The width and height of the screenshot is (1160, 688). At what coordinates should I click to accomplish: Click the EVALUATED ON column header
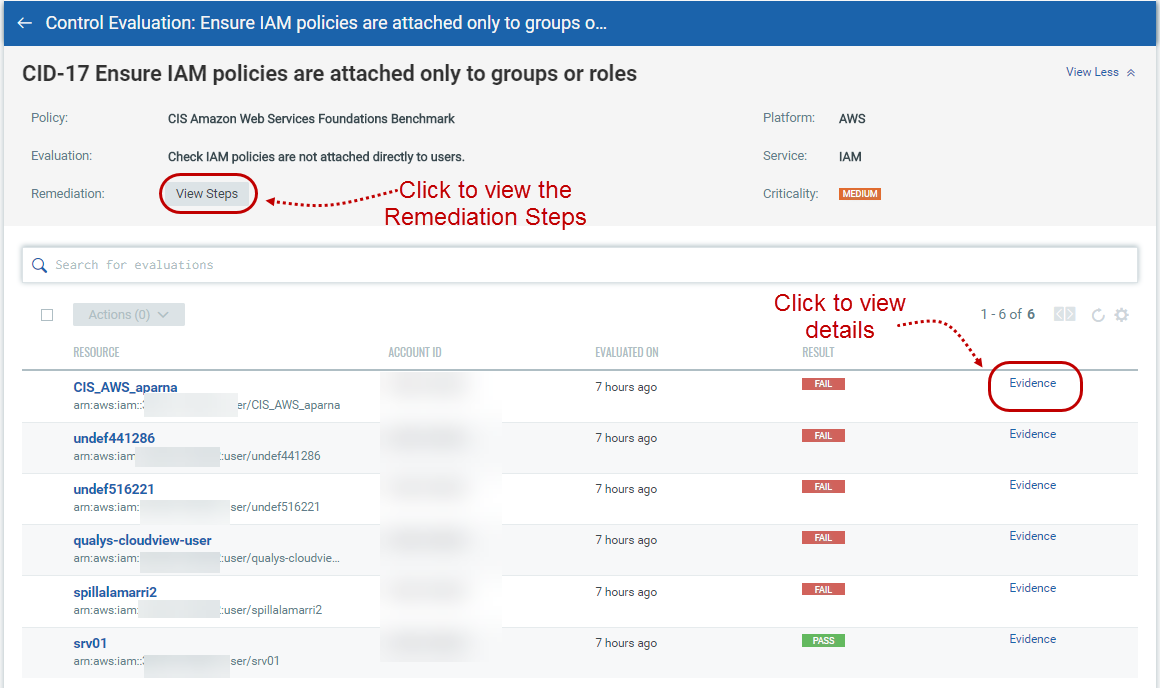coord(627,352)
